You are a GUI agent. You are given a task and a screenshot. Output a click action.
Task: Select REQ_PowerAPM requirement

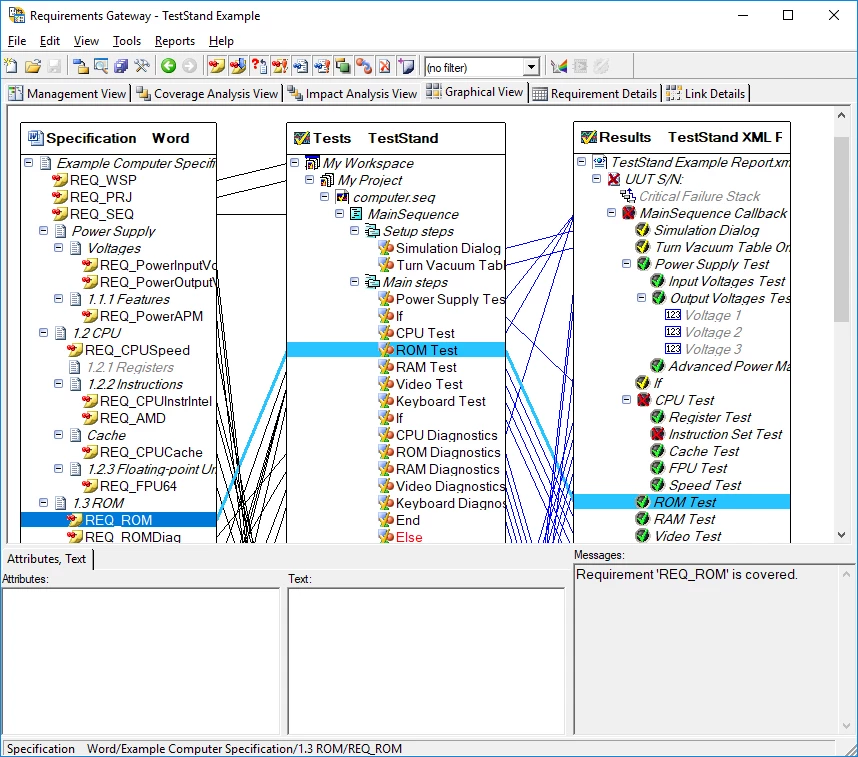(152, 316)
